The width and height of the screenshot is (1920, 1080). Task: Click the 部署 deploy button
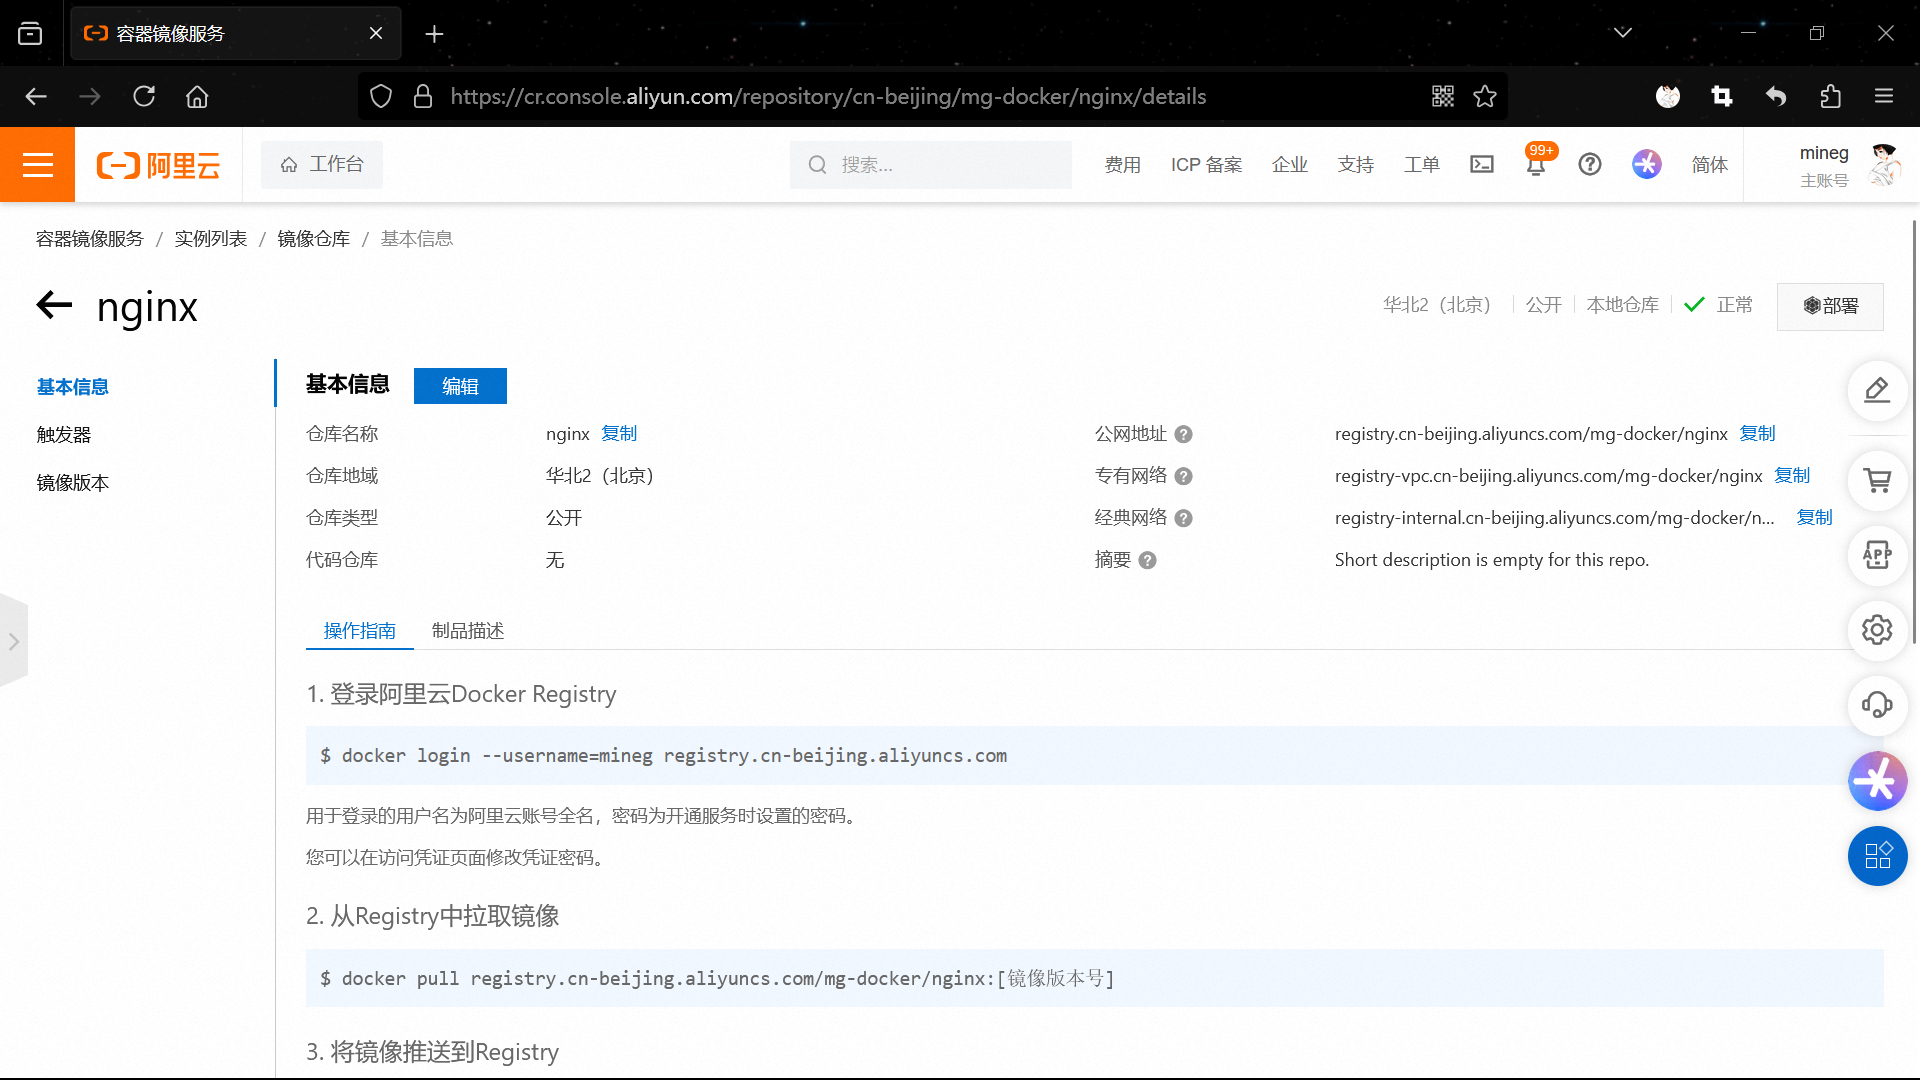(1830, 306)
